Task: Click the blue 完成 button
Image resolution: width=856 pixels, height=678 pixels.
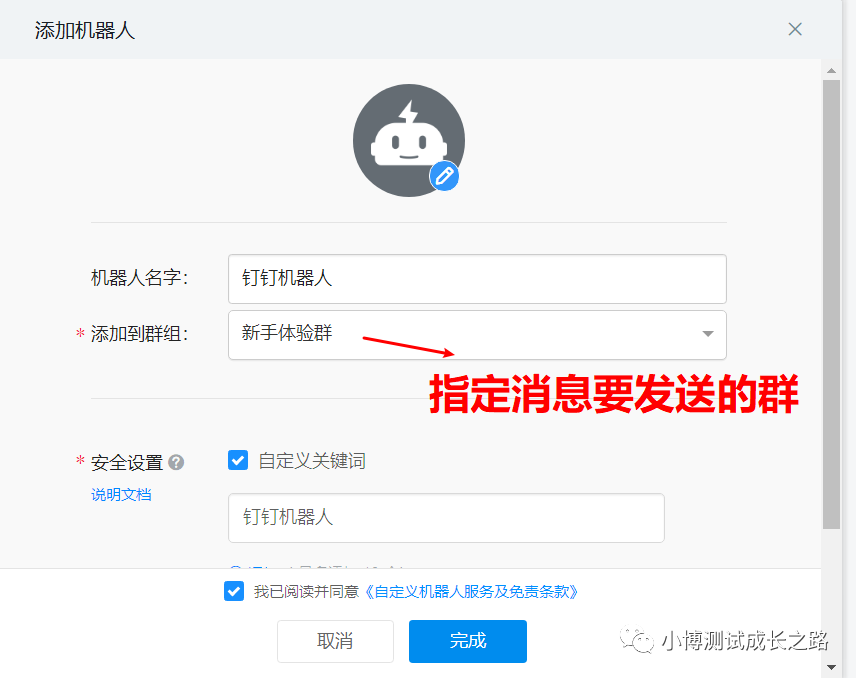Action: [468, 641]
